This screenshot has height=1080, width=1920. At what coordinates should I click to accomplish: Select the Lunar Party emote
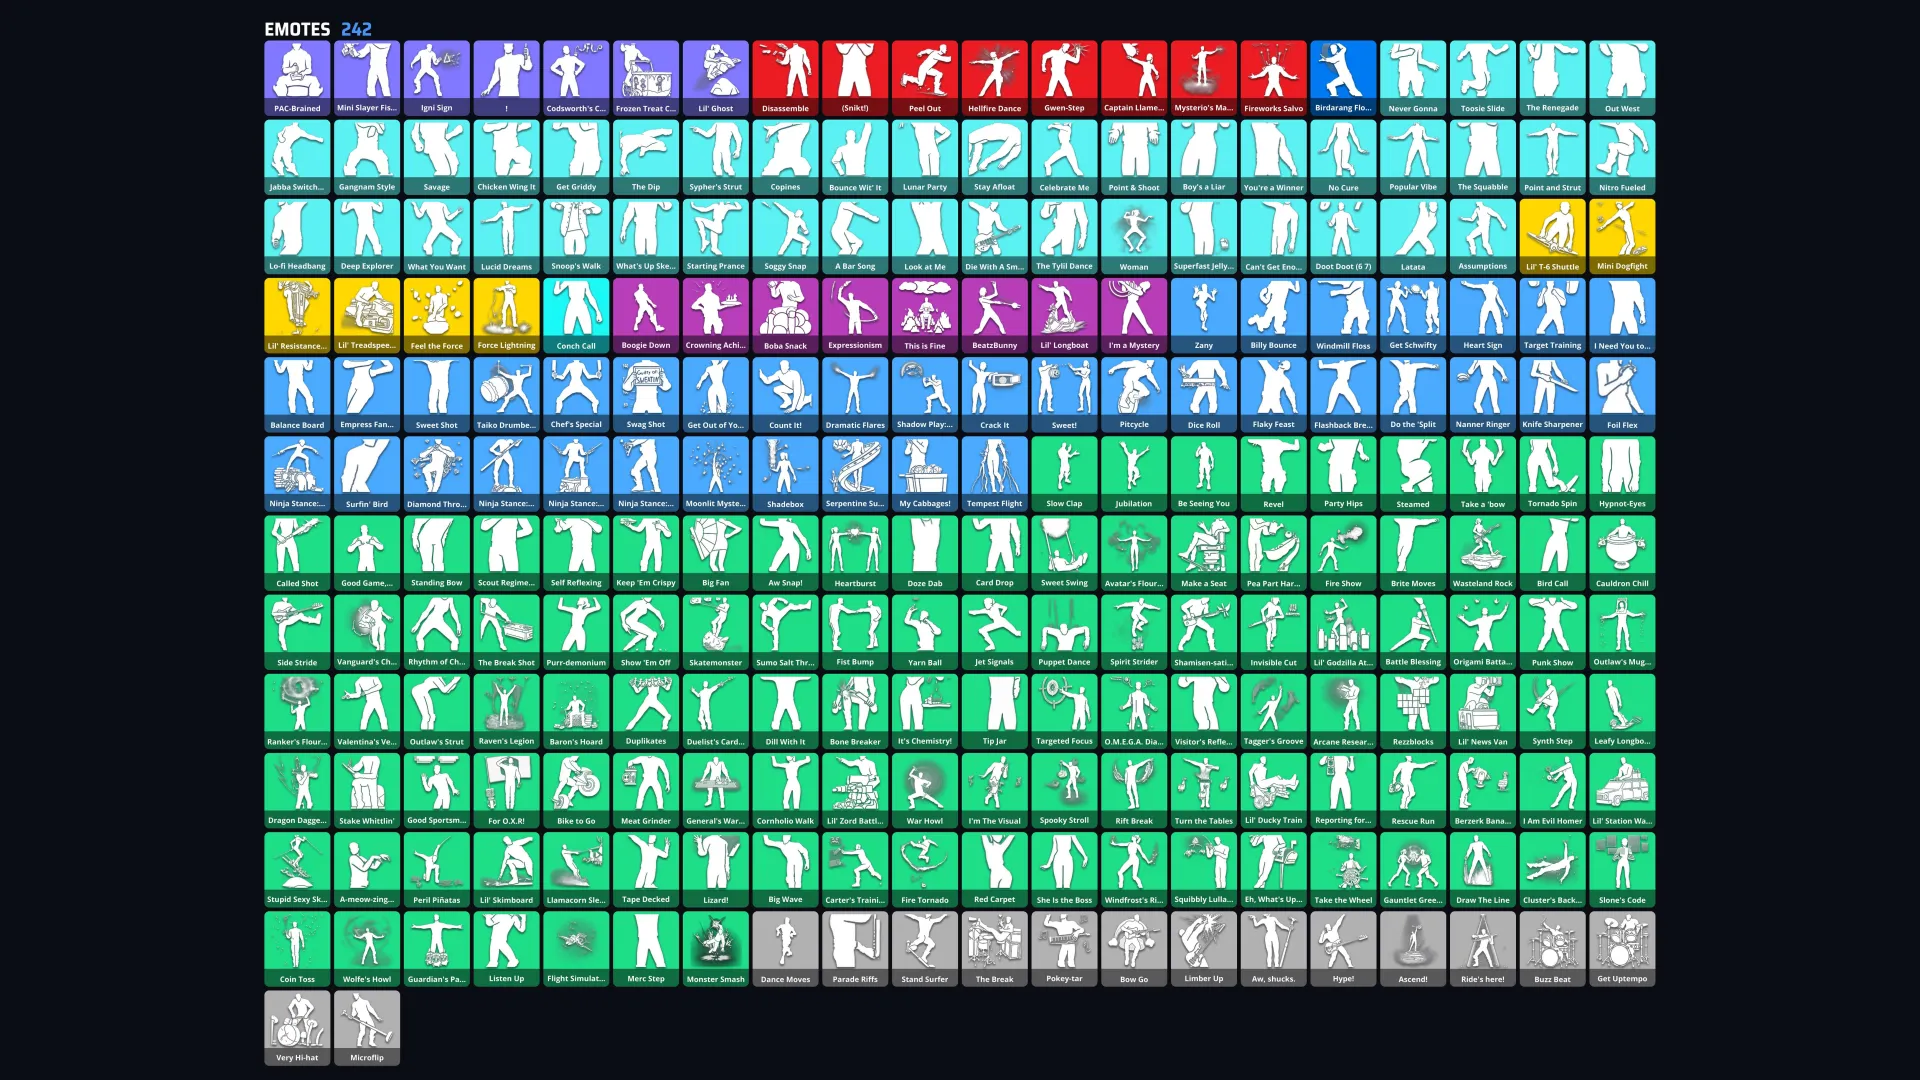(x=924, y=157)
